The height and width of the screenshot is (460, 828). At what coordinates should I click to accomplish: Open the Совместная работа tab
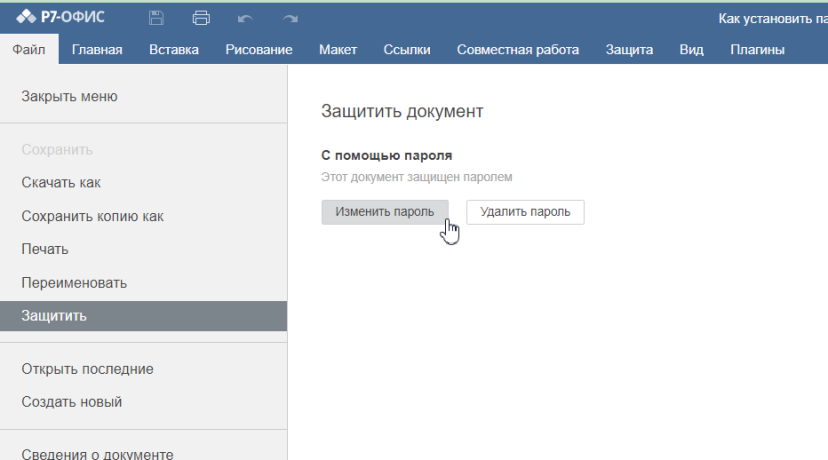(x=518, y=50)
